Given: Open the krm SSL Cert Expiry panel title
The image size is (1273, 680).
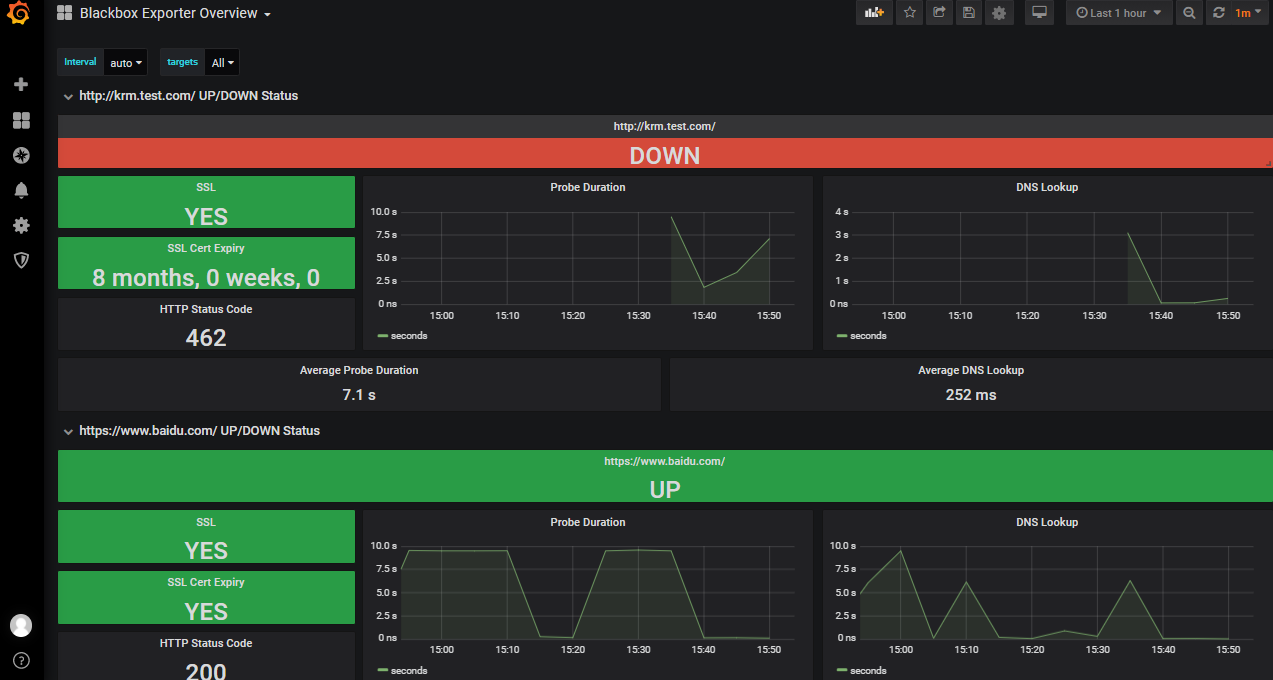Looking at the screenshot, I should coord(206,248).
